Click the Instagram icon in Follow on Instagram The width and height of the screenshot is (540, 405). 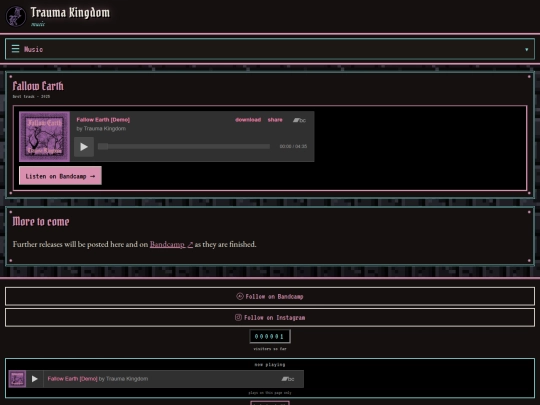(238, 317)
